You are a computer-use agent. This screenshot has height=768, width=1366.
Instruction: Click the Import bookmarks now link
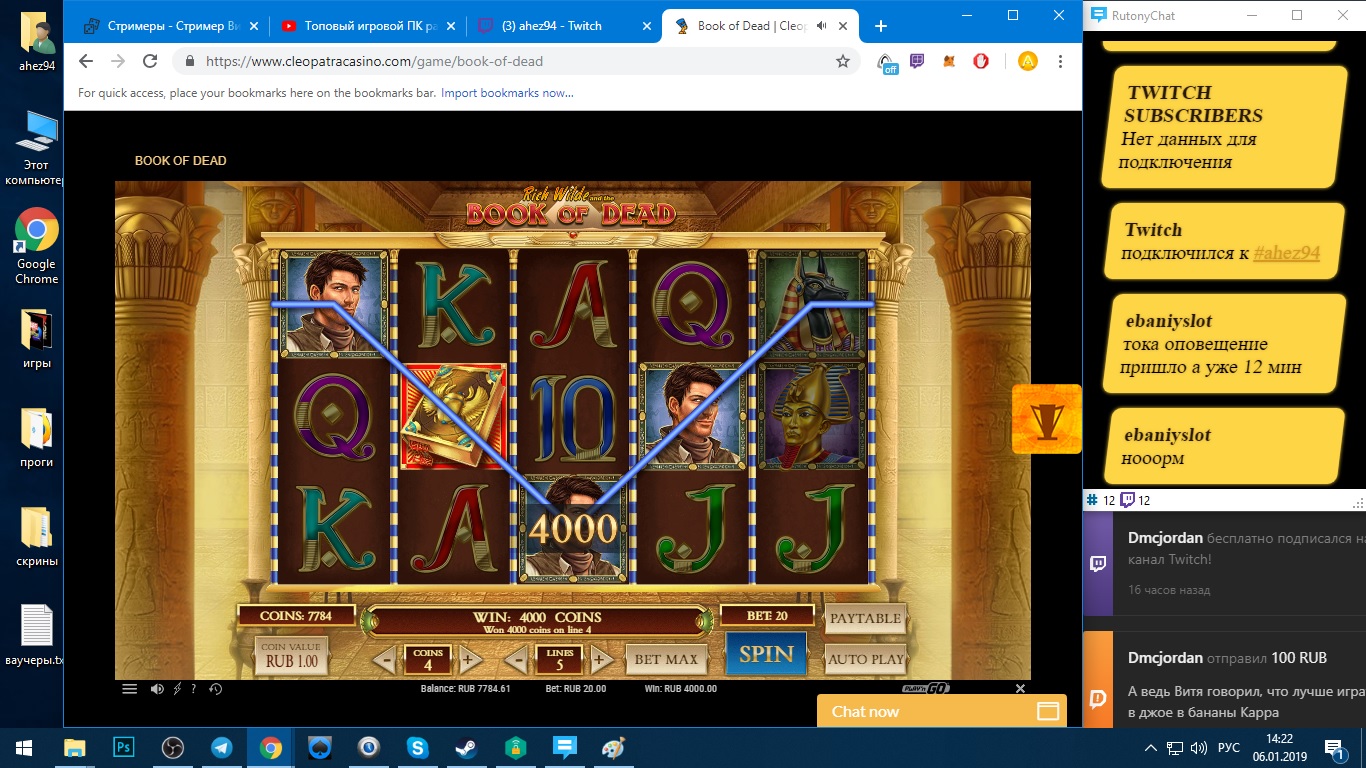(x=507, y=93)
